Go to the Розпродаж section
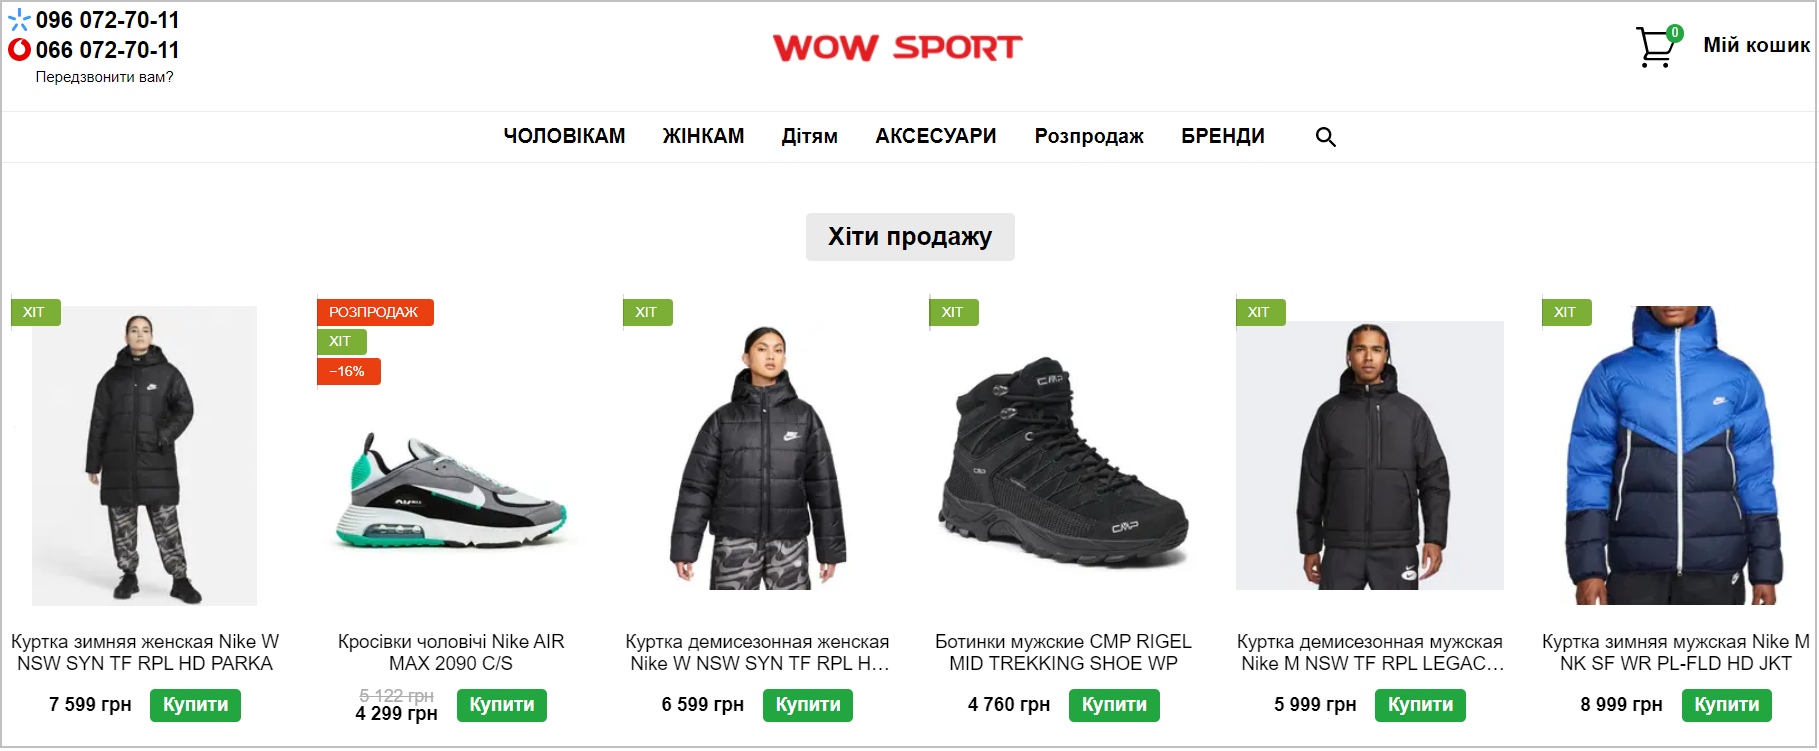The height and width of the screenshot is (751, 1819). (x=1088, y=136)
